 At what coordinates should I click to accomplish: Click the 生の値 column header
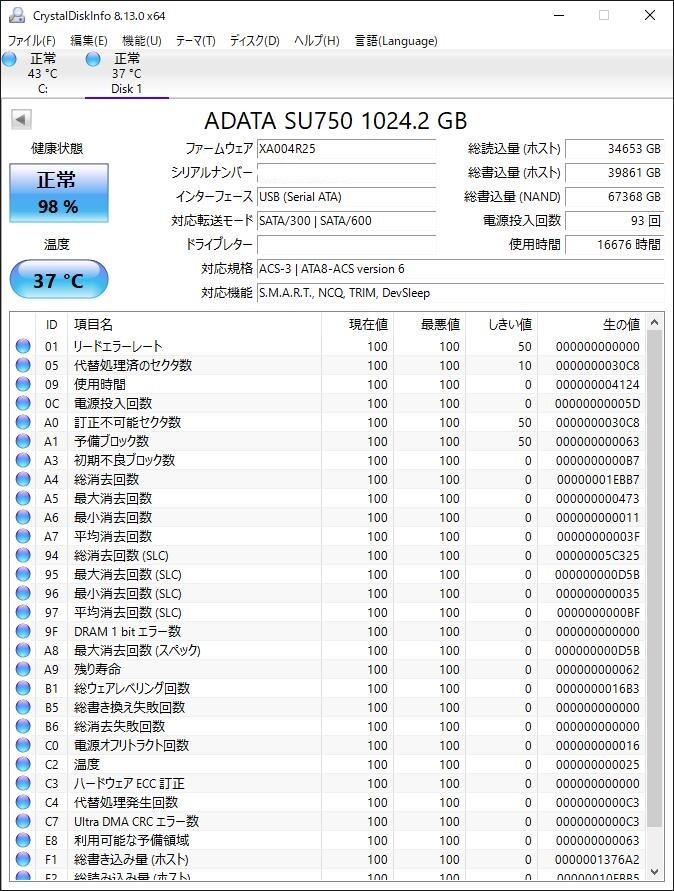click(x=592, y=324)
